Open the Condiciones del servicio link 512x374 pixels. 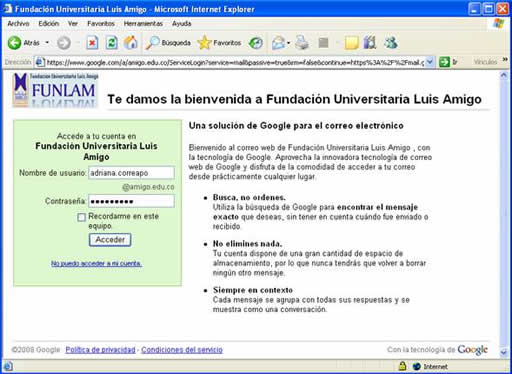(x=182, y=350)
